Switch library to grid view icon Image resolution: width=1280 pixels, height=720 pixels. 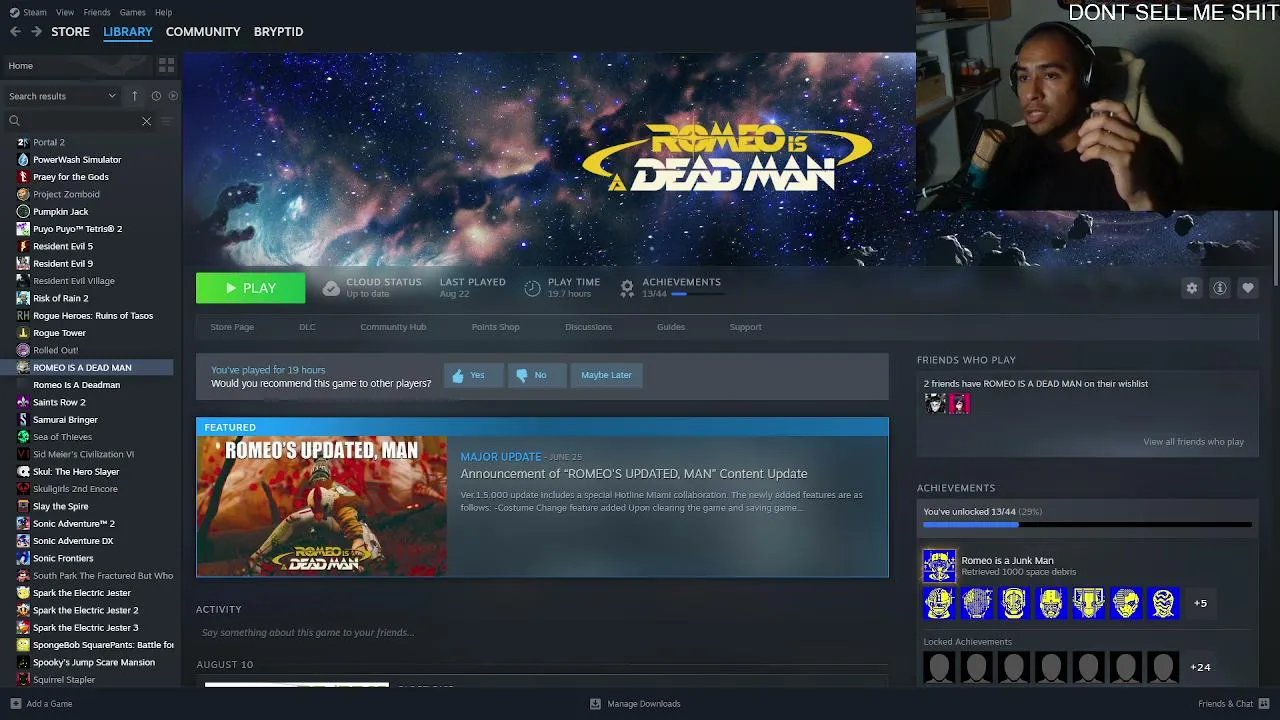[166, 65]
